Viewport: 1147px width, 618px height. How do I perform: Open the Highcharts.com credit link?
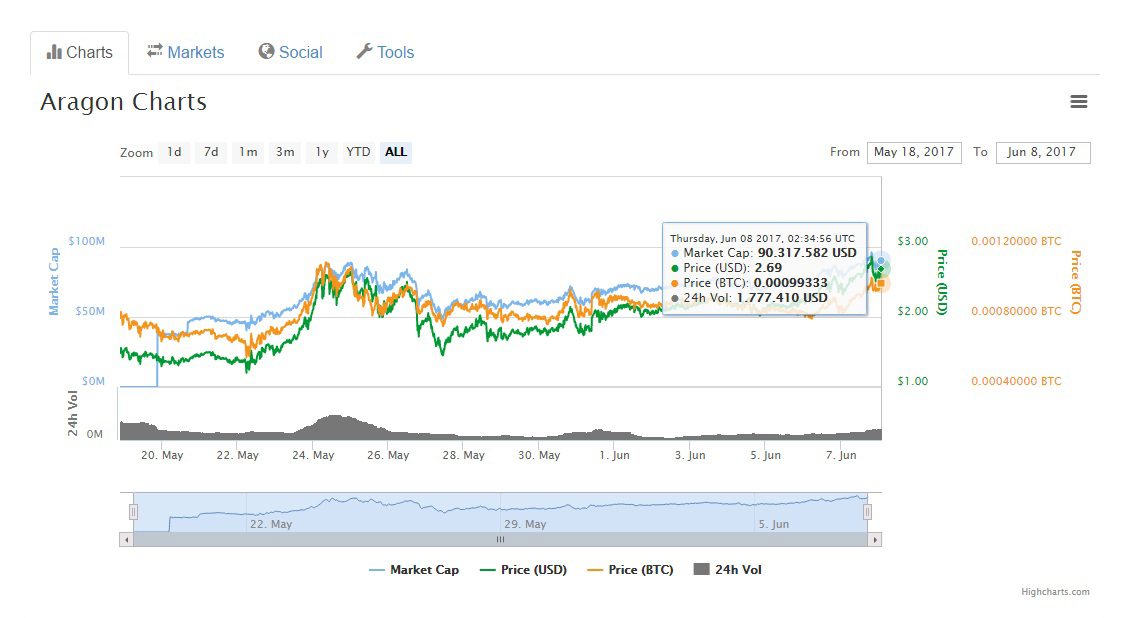pyautogui.click(x=1056, y=592)
